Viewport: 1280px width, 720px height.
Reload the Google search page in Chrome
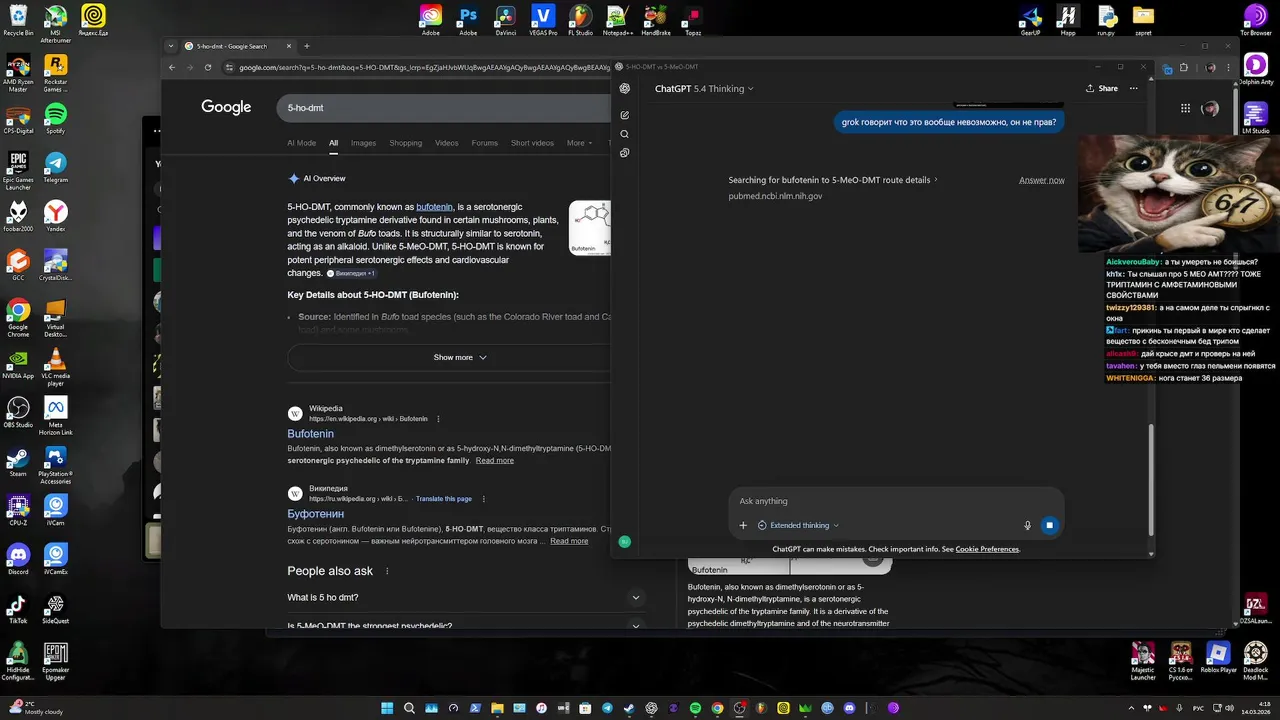pos(208,67)
